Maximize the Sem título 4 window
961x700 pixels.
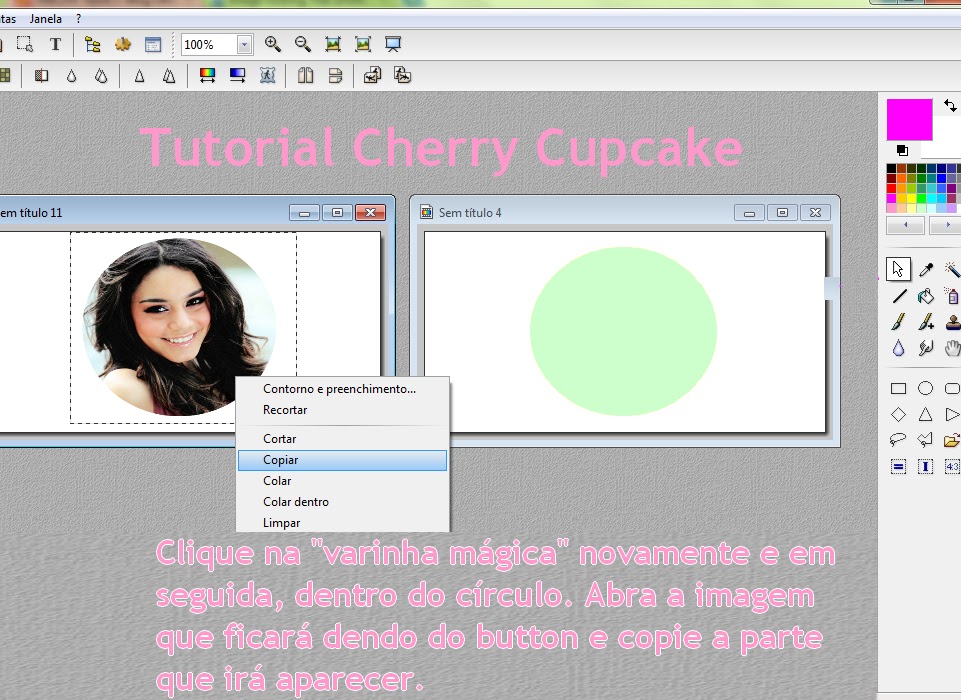coord(782,213)
